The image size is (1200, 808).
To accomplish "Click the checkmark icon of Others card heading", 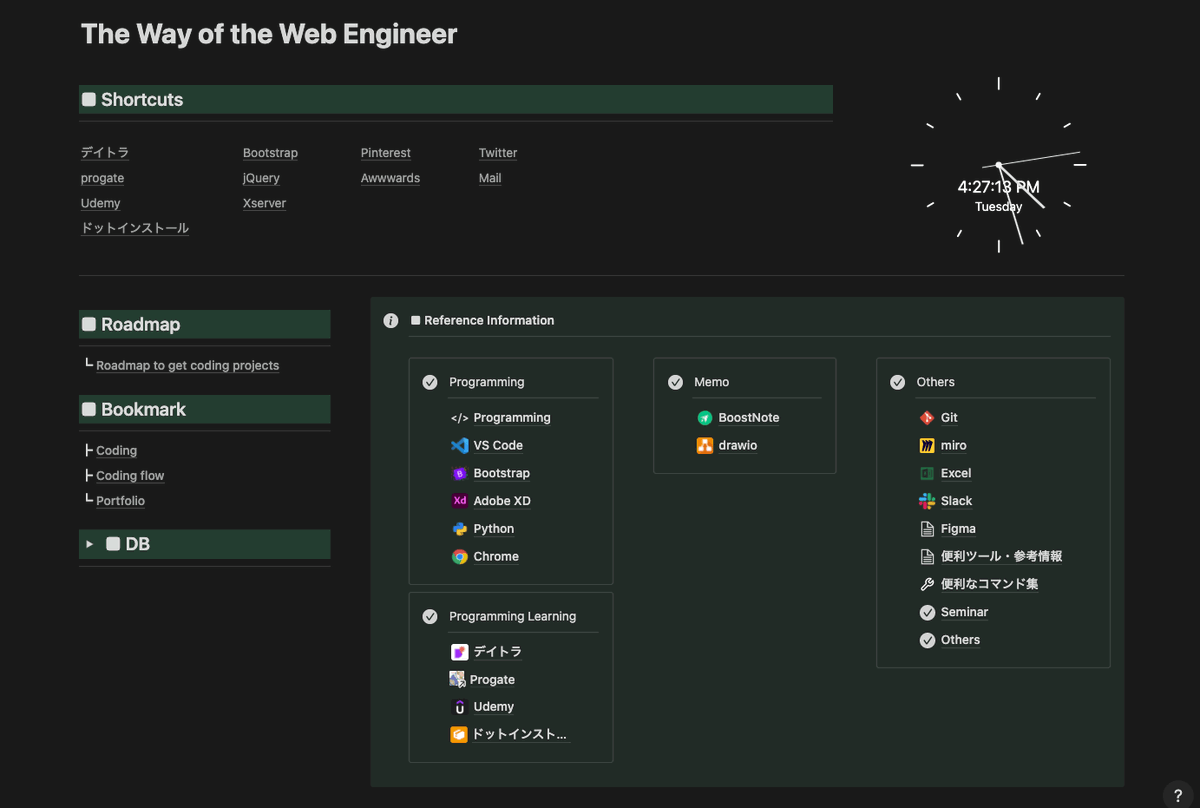I will click(x=898, y=382).
